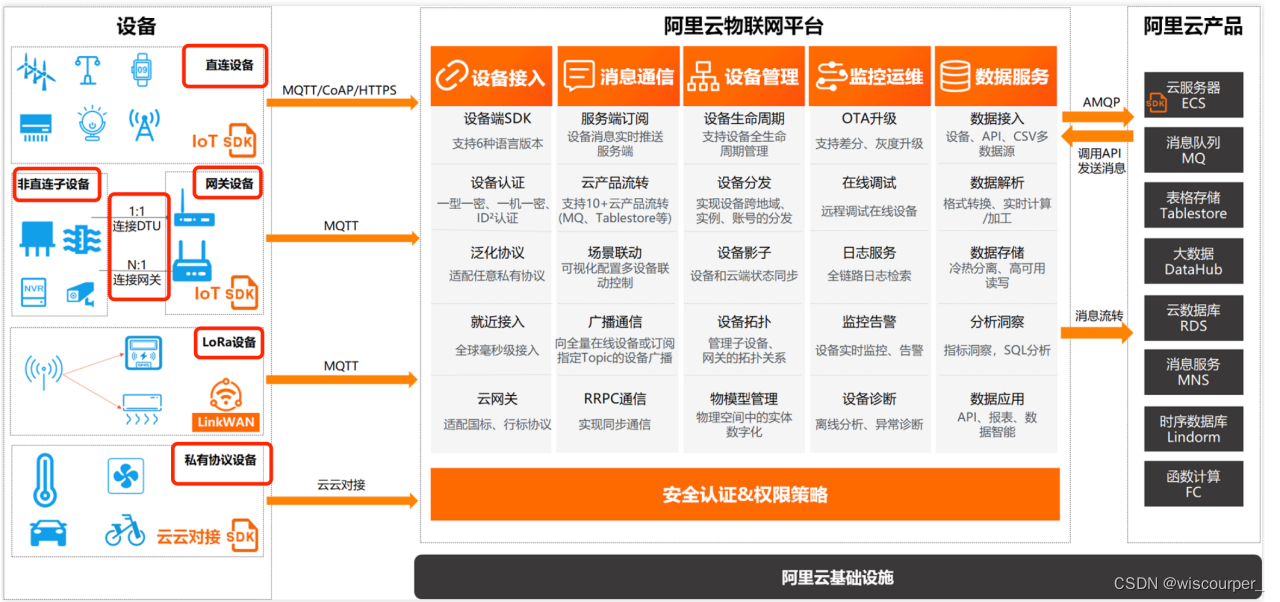This screenshot has width=1280, height=602.
Task: Click the LinkWAN icon
Action: point(225,405)
